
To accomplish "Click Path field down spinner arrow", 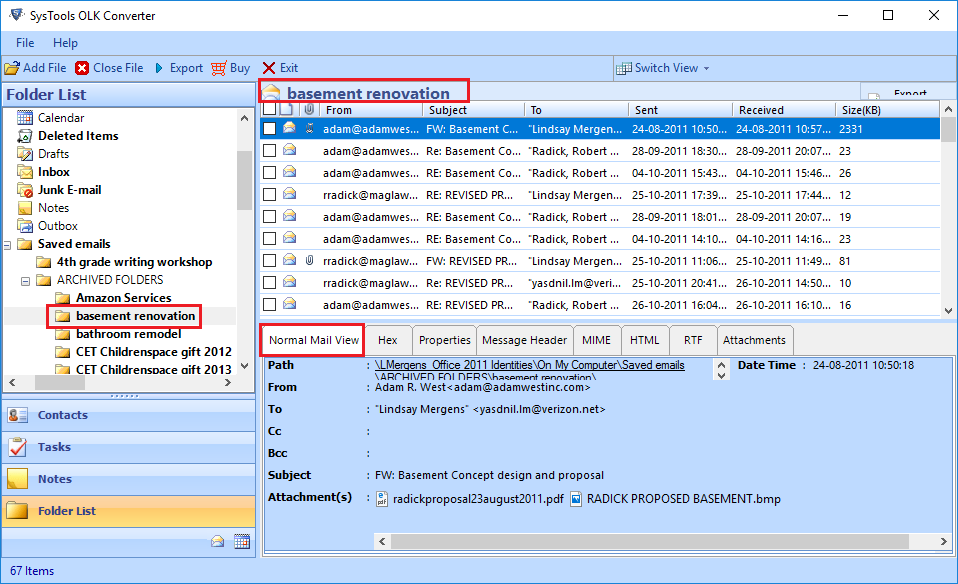I will pos(722,375).
